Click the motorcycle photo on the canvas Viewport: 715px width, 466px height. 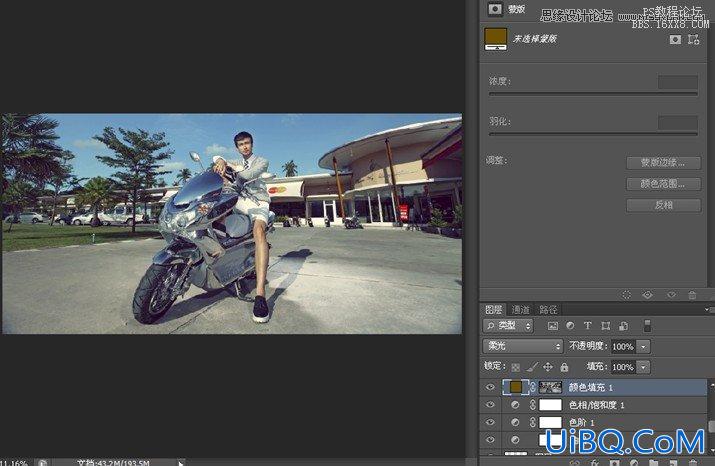[232, 223]
